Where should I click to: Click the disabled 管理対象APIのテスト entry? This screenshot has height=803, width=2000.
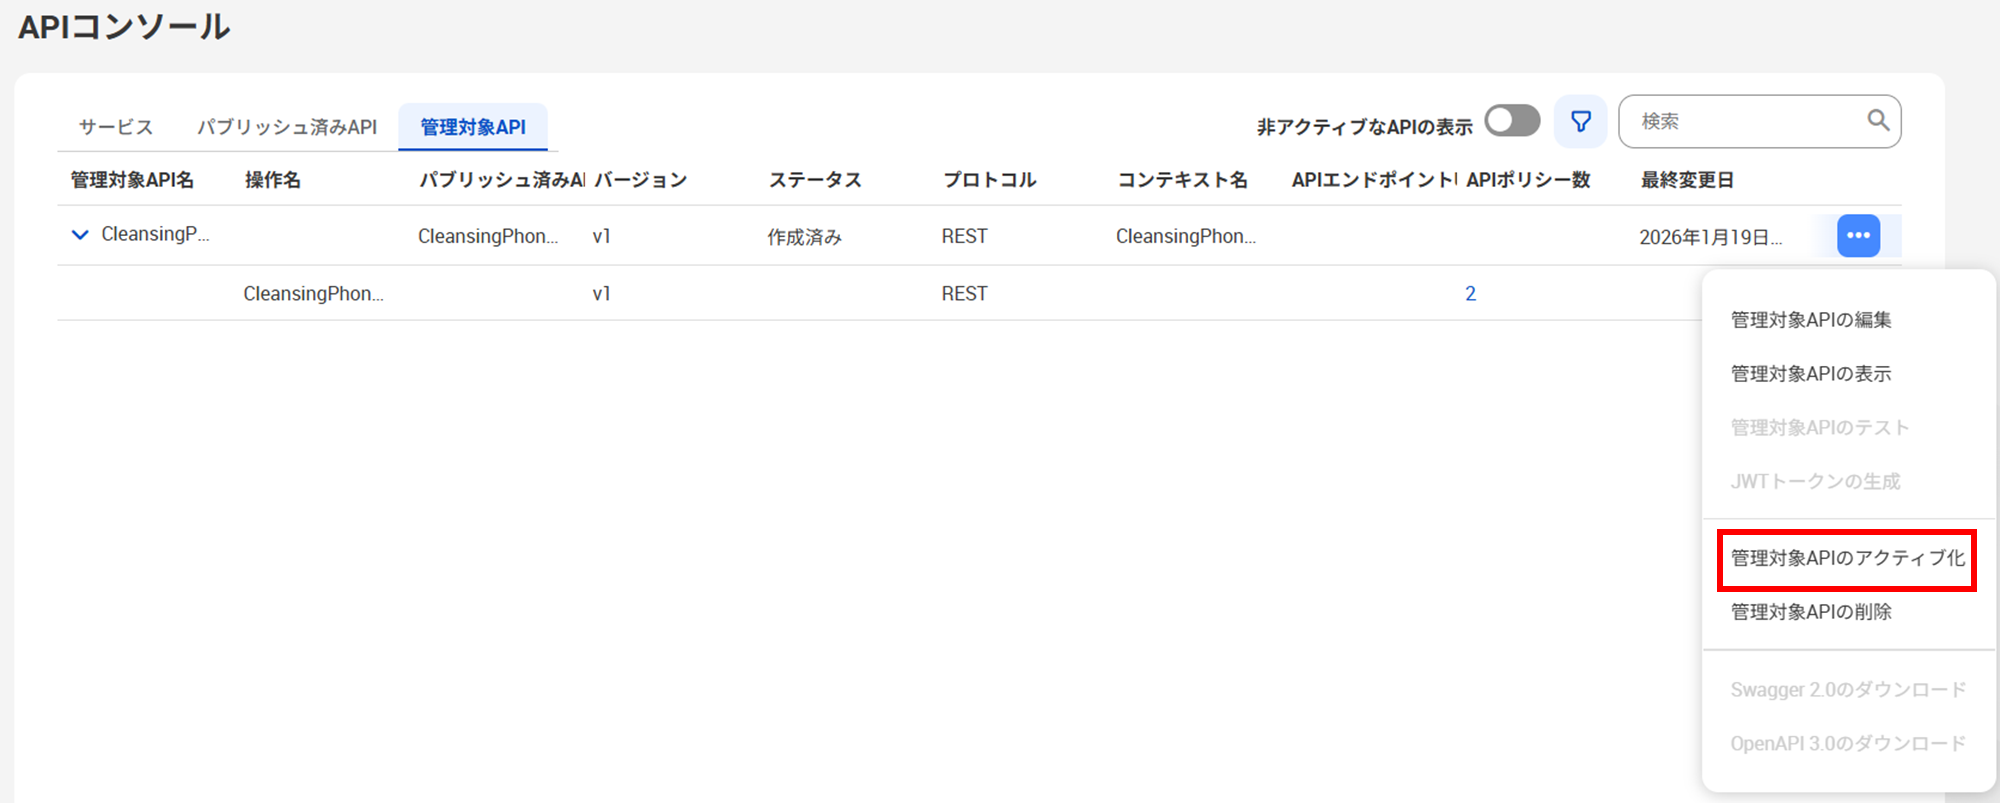[x=1820, y=428]
